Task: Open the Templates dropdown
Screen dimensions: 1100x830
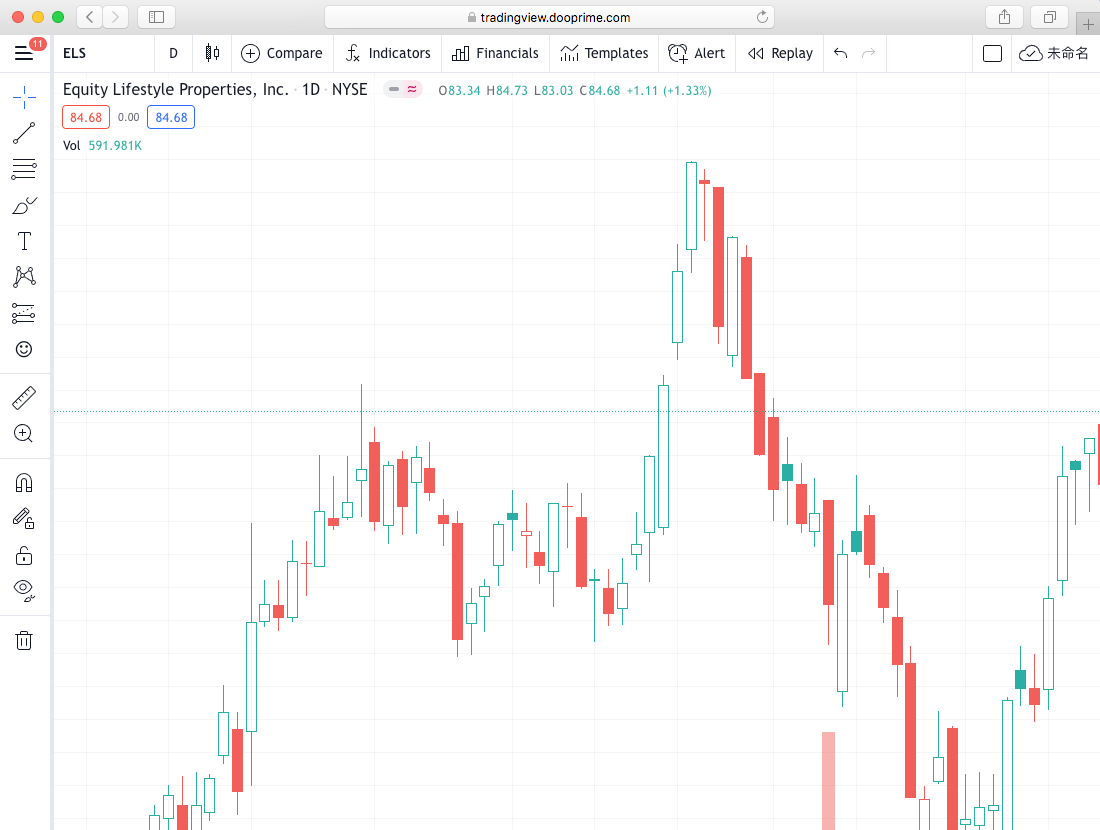Action: tap(604, 53)
